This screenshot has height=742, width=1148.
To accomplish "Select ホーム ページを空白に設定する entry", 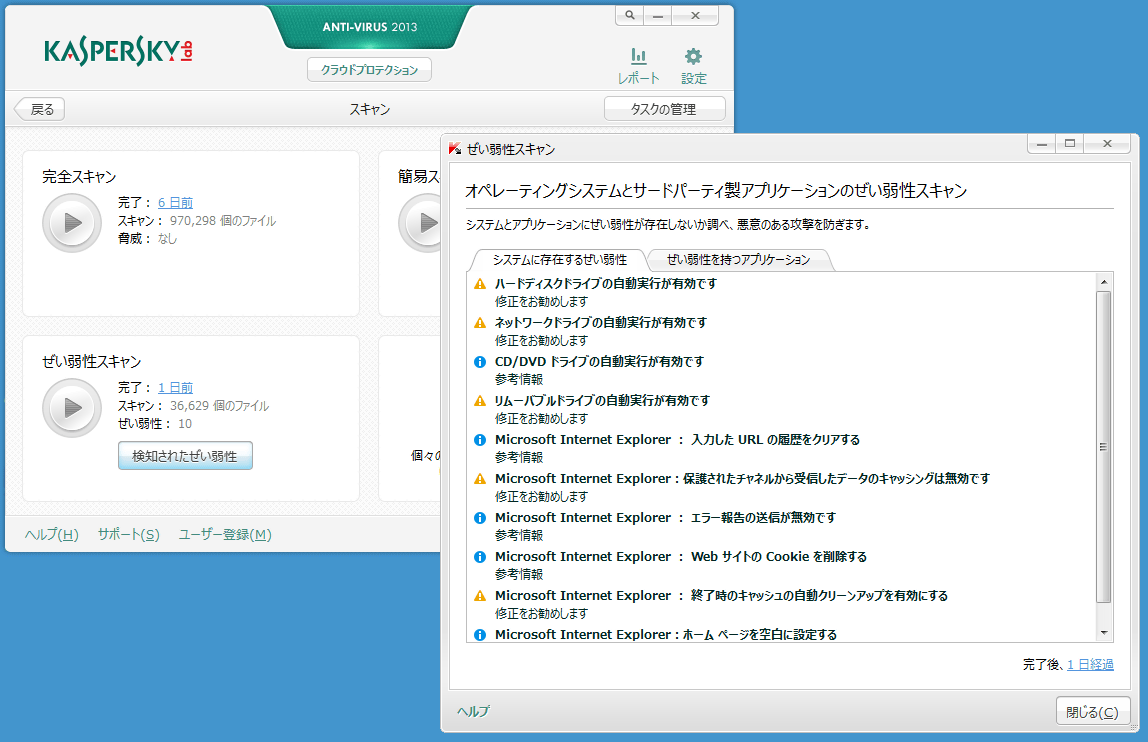I will [x=666, y=634].
